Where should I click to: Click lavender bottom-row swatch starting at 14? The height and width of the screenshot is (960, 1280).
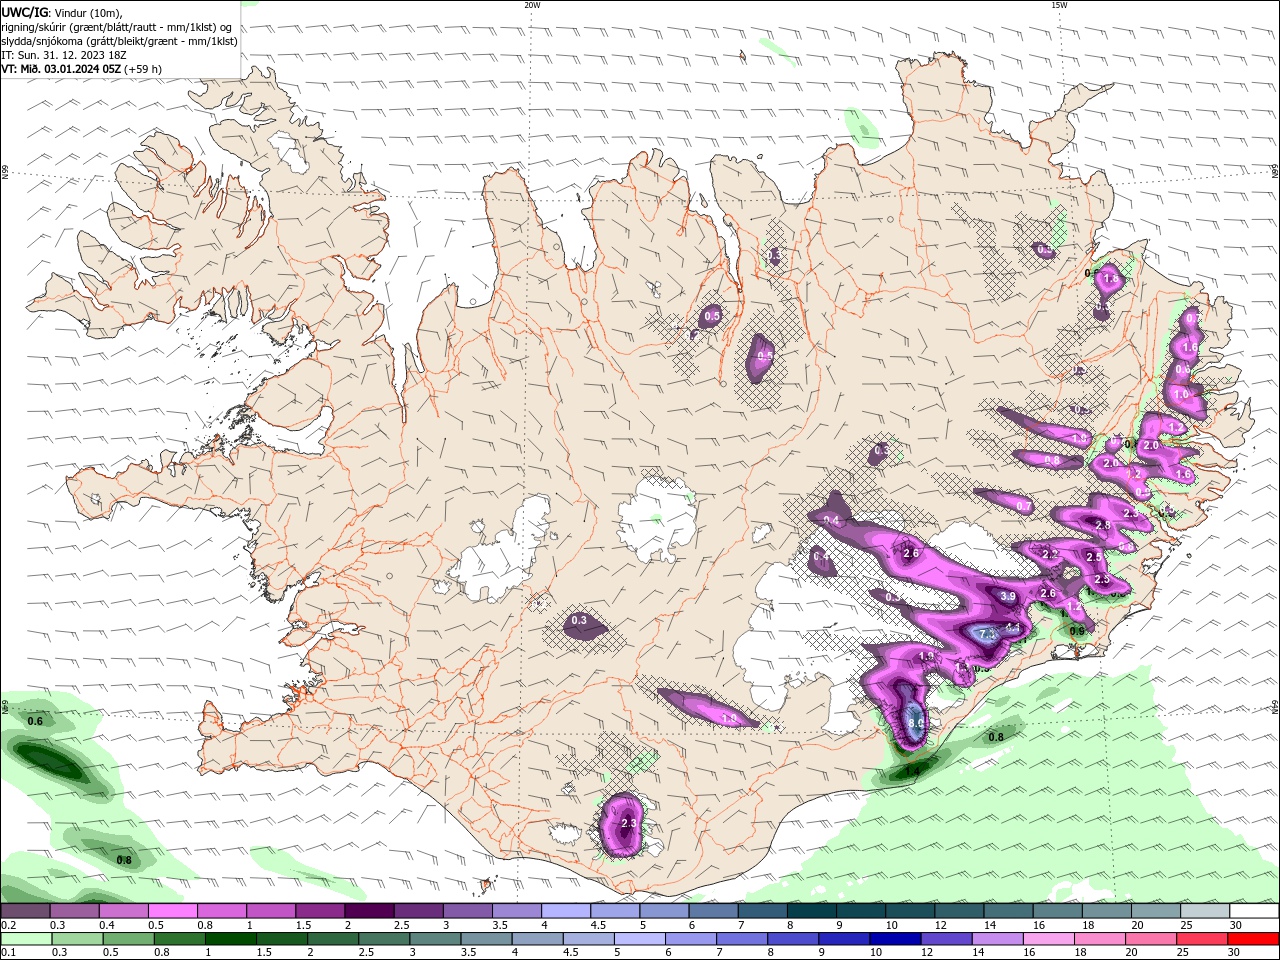[996, 939]
